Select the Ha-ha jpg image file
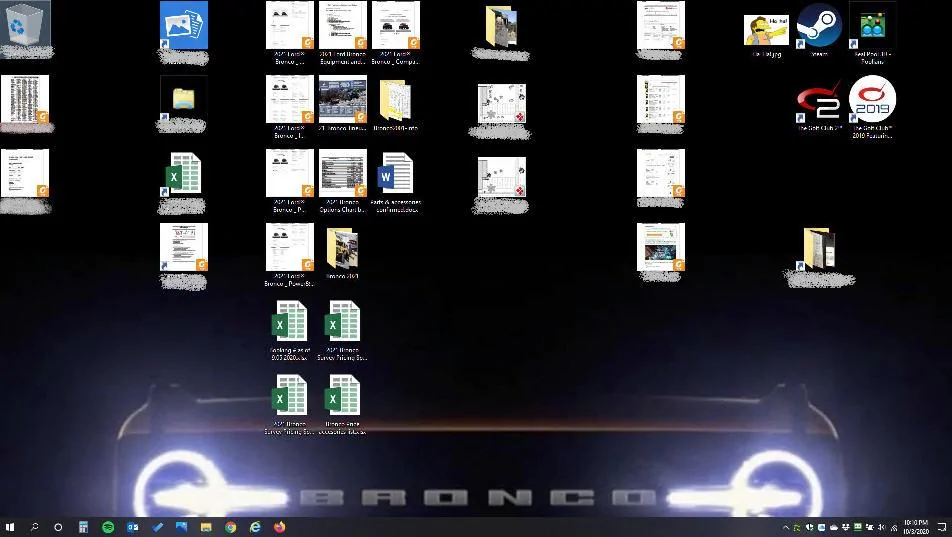The height and width of the screenshot is (537, 952). coord(766,34)
